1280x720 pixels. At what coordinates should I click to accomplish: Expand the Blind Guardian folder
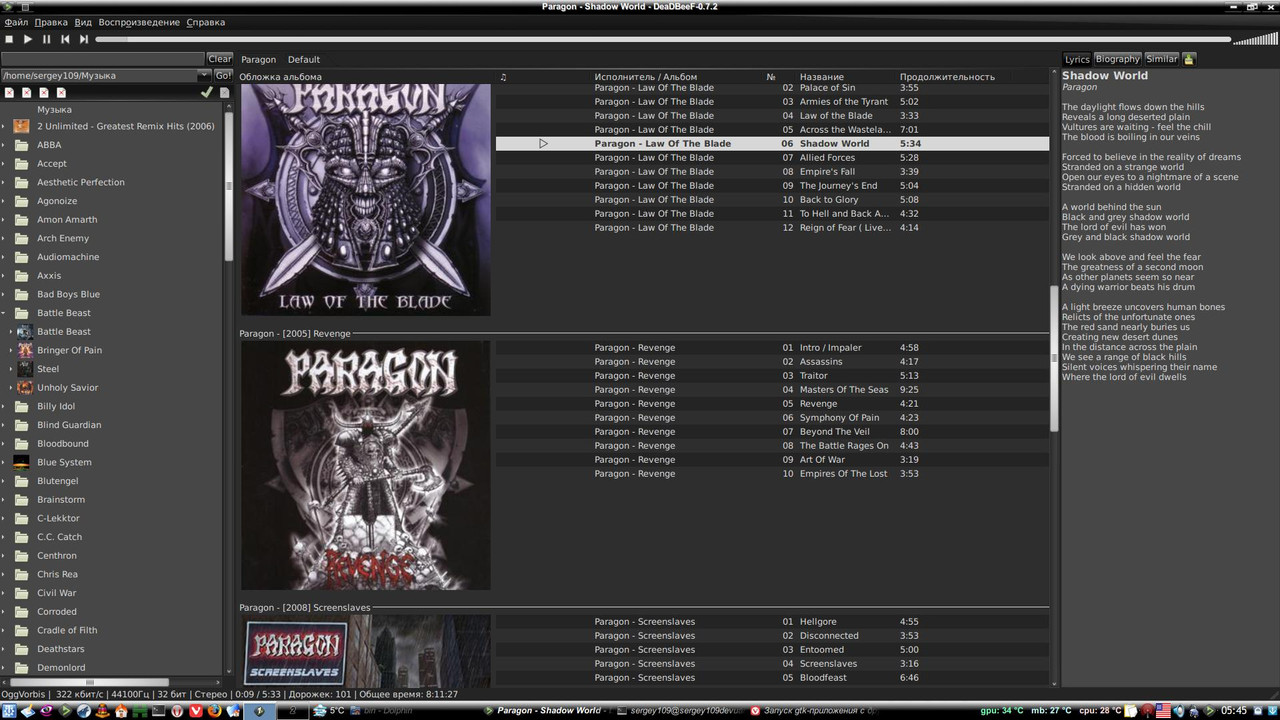[x=4, y=425]
